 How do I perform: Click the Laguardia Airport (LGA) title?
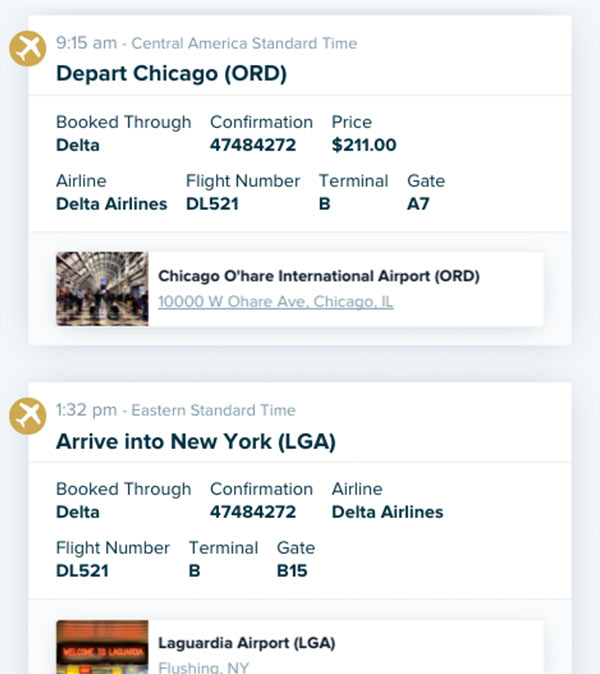pos(247,643)
